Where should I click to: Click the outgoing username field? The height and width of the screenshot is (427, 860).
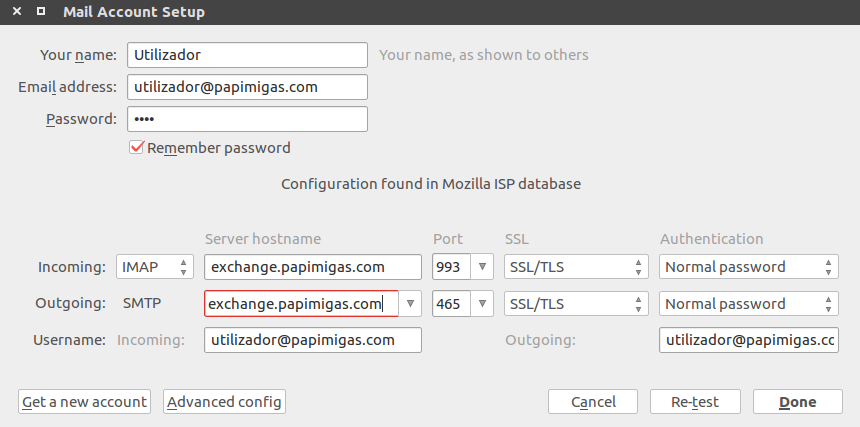748,340
